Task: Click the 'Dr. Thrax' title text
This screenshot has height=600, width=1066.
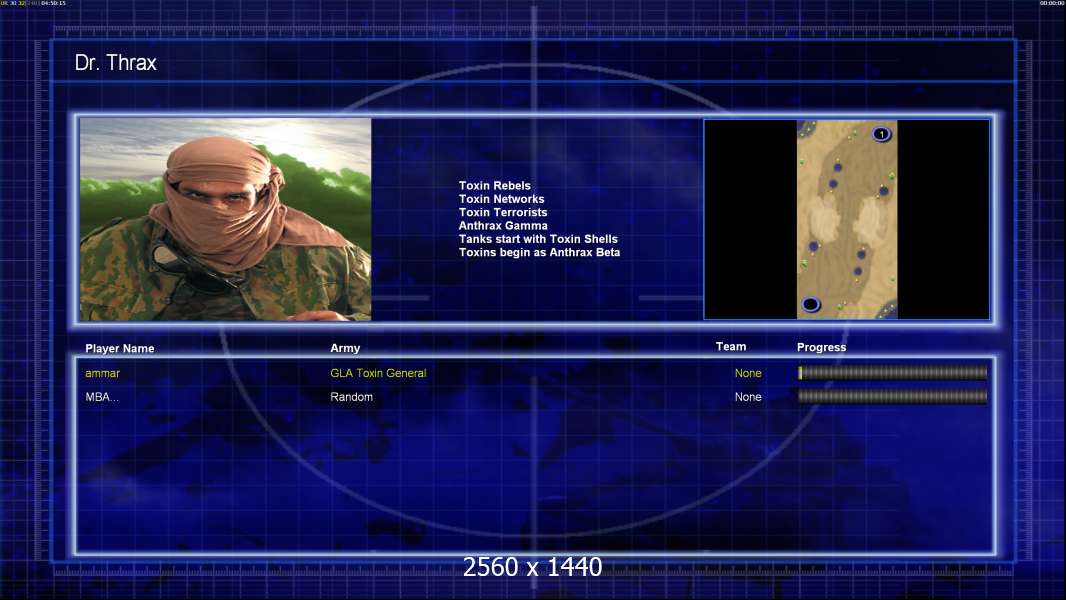Action: [116, 63]
